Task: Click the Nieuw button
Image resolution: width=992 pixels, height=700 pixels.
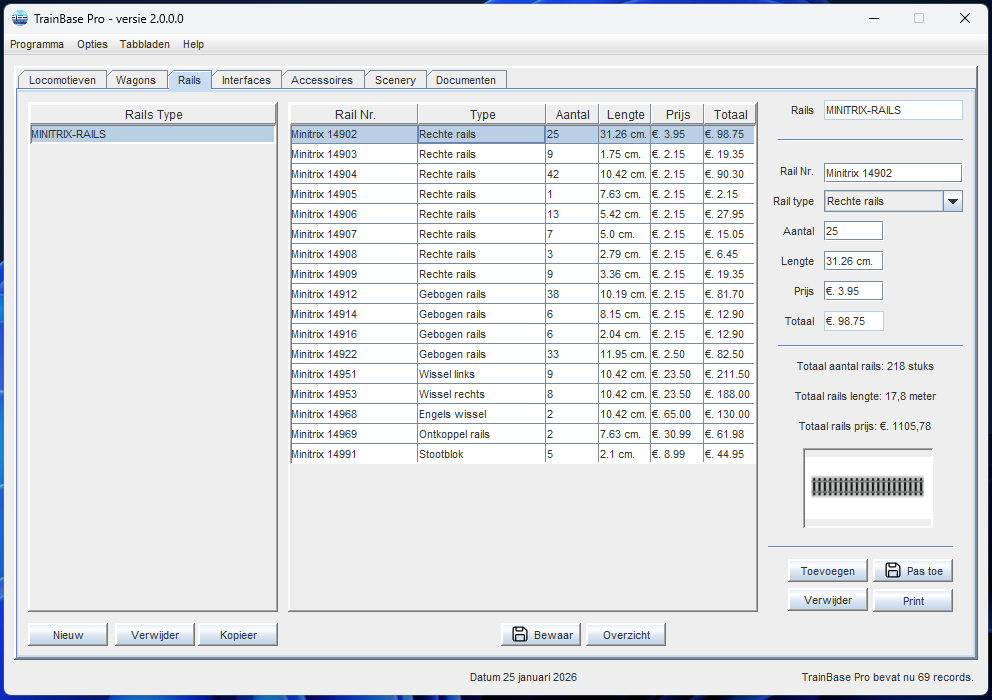Action: pyautogui.click(x=68, y=635)
